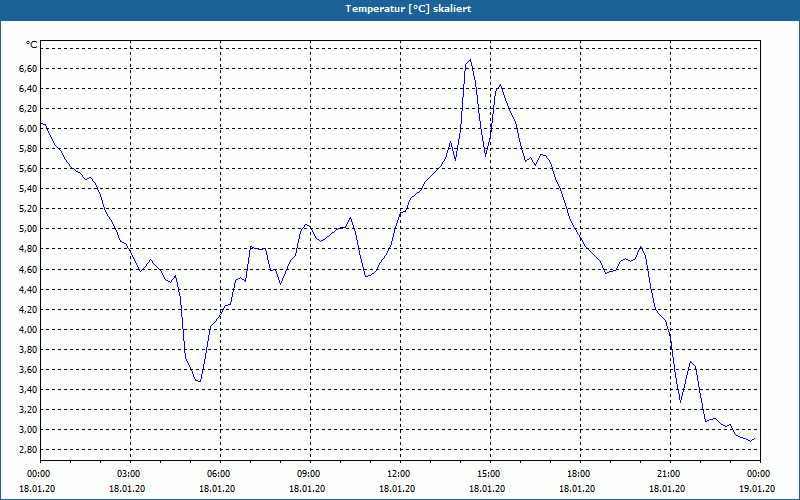
Task: Select the 09:00 time label
Action: pyautogui.click(x=310, y=474)
